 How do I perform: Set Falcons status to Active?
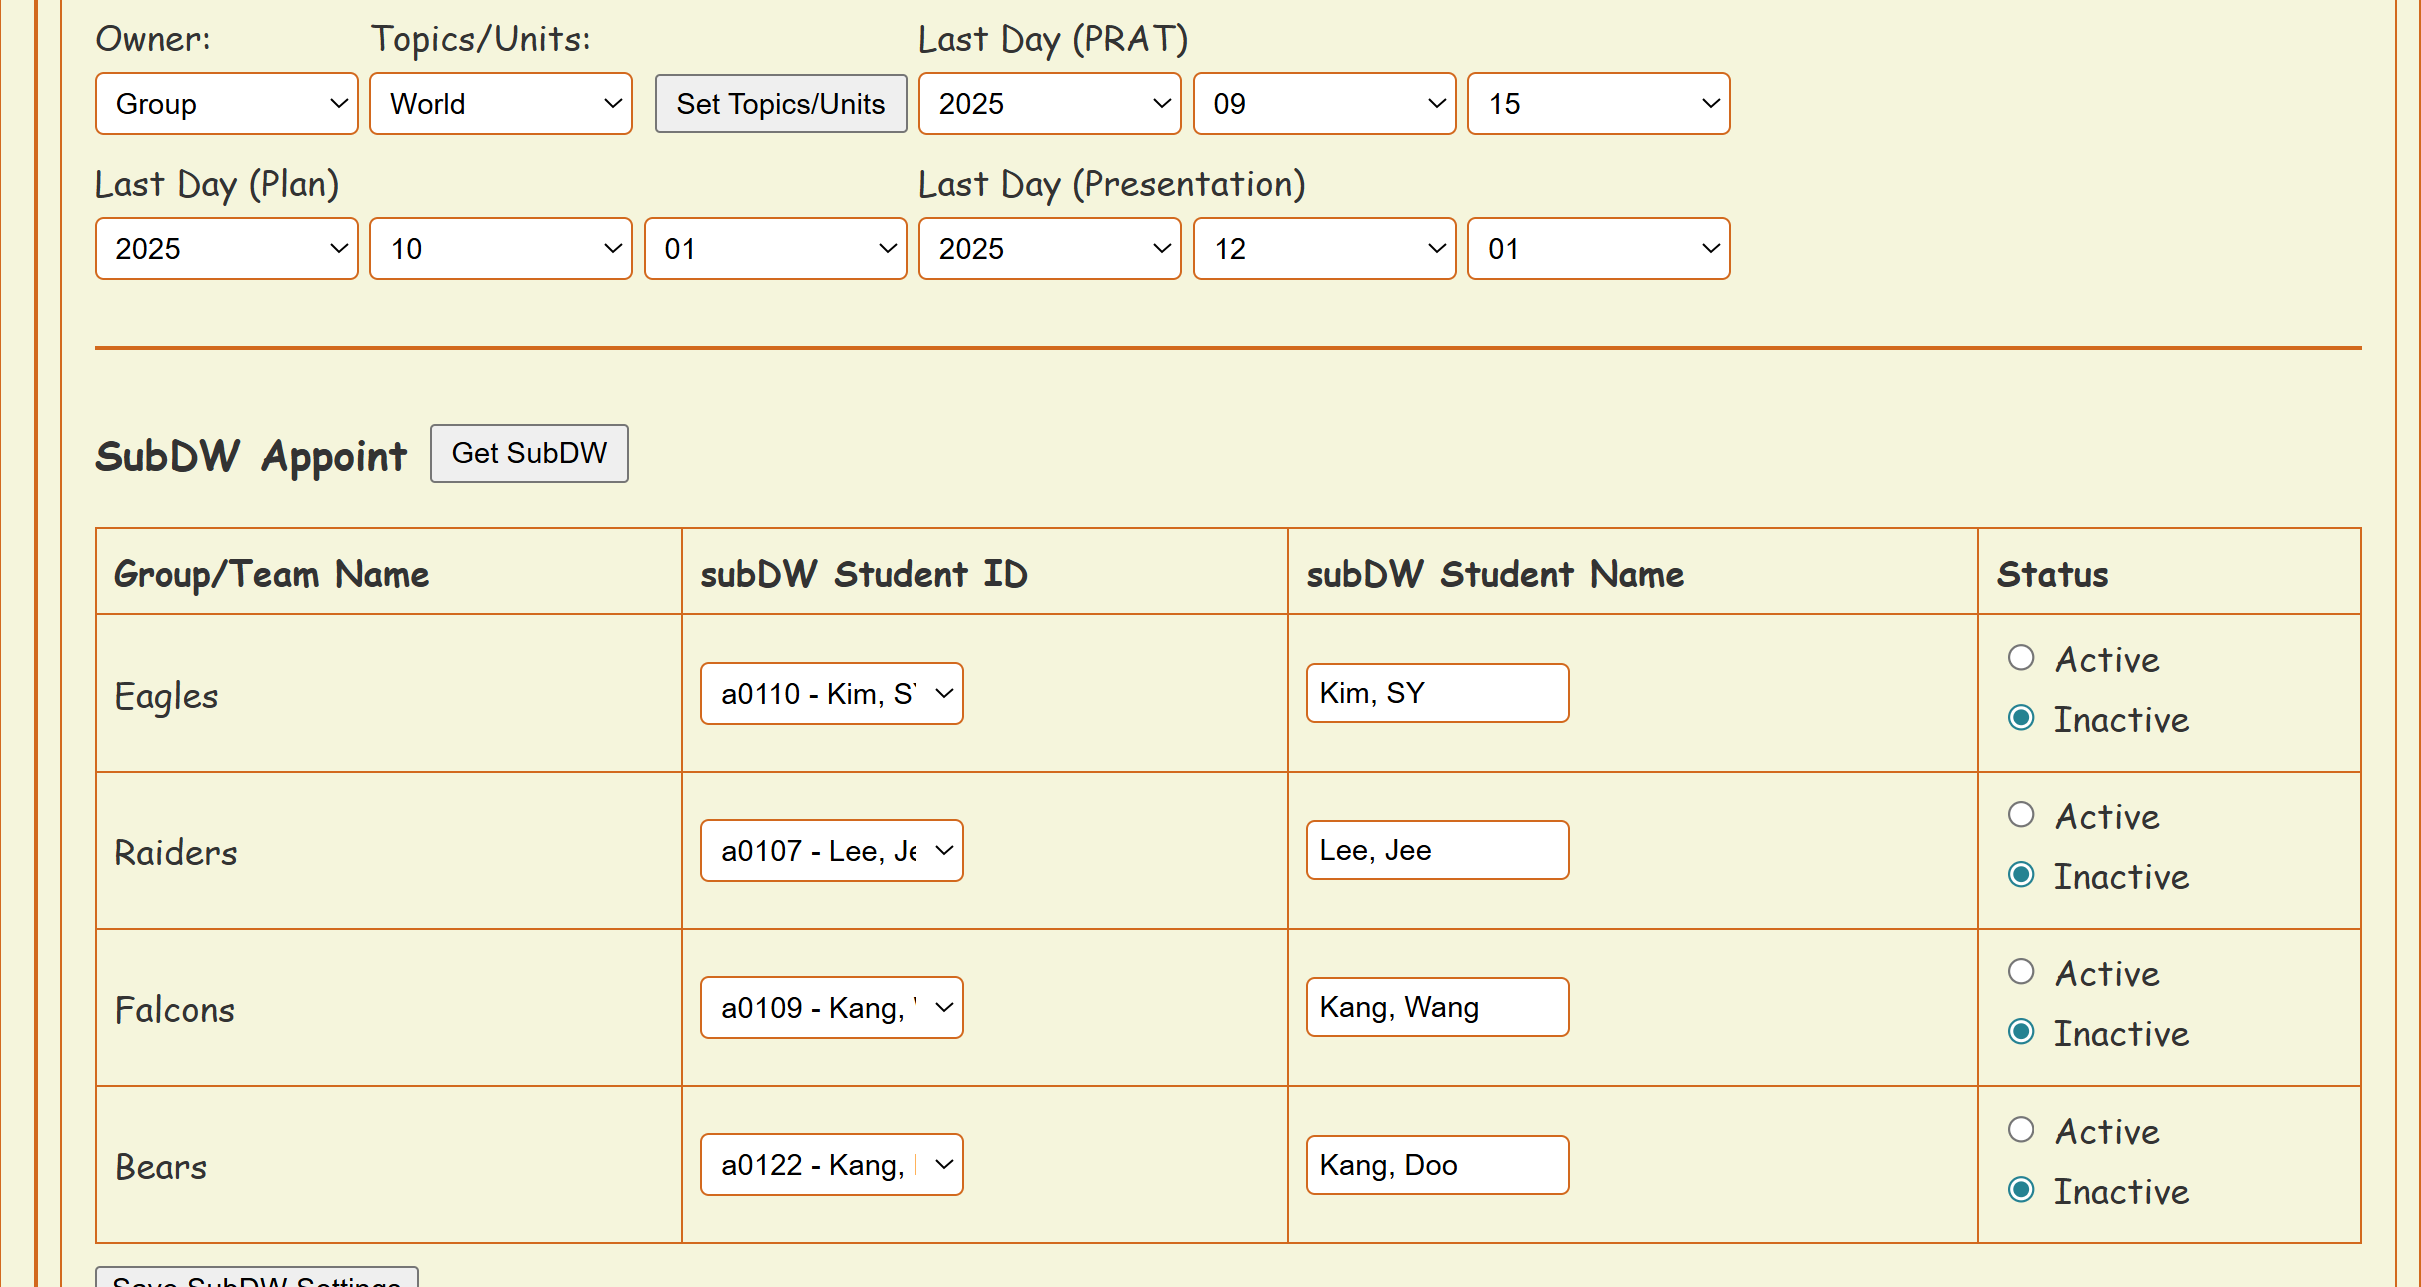point(2021,972)
